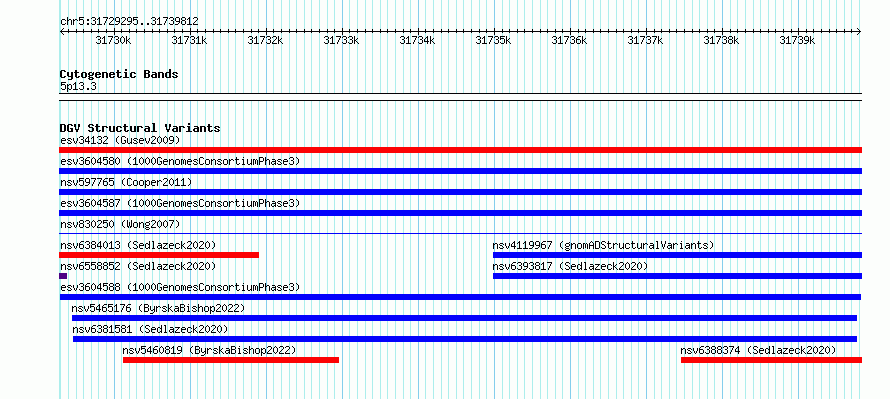This screenshot has height=399, width=890.
Task: Open nsv6393817 (Sedlazeck2020) variant label
Action: click(x=570, y=266)
